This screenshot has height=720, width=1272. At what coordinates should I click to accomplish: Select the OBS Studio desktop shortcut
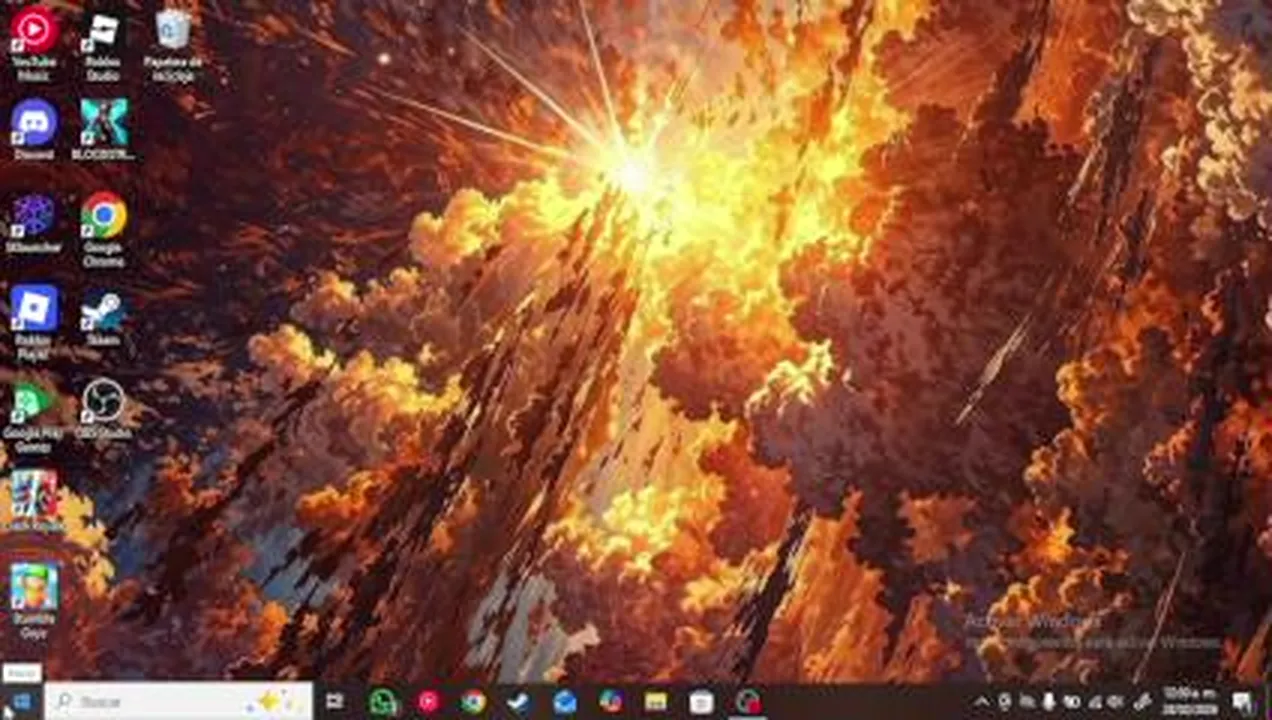click(103, 410)
